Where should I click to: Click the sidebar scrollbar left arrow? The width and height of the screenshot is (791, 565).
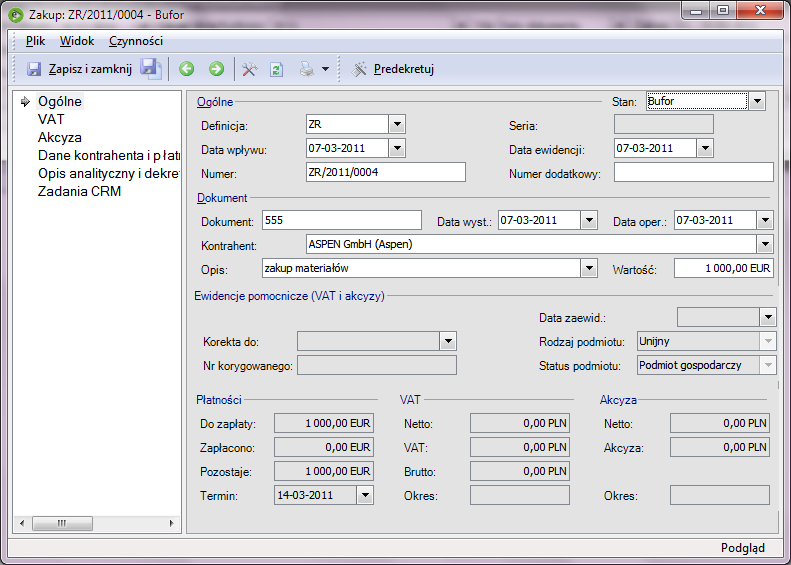click(x=22, y=523)
